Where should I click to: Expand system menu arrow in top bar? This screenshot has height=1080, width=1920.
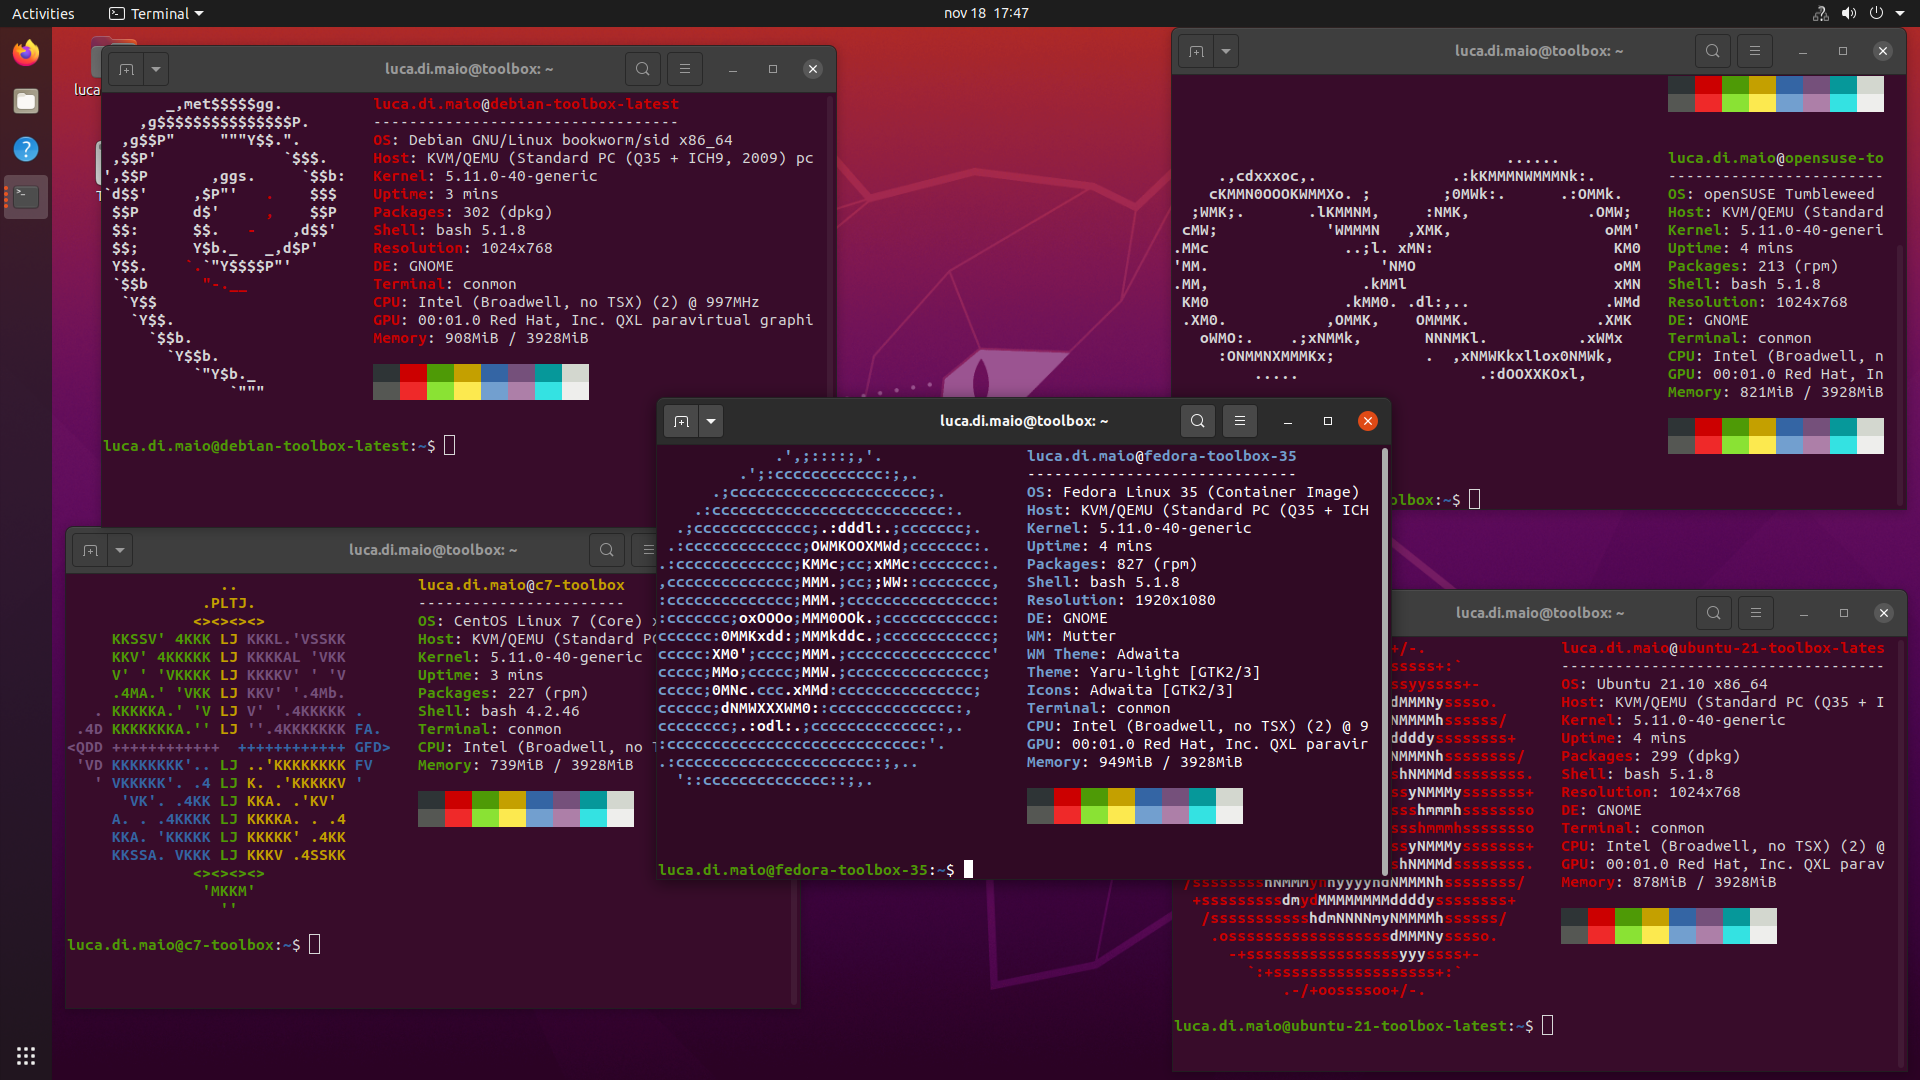coord(1900,13)
